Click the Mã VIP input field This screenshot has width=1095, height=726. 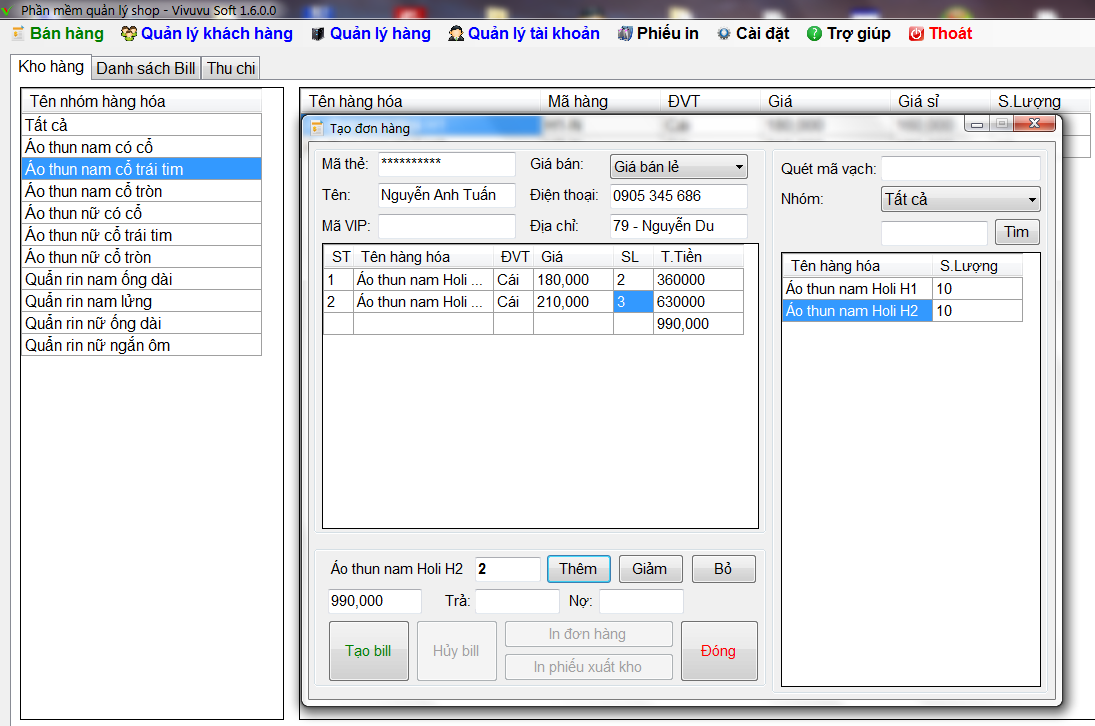[x=446, y=226]
